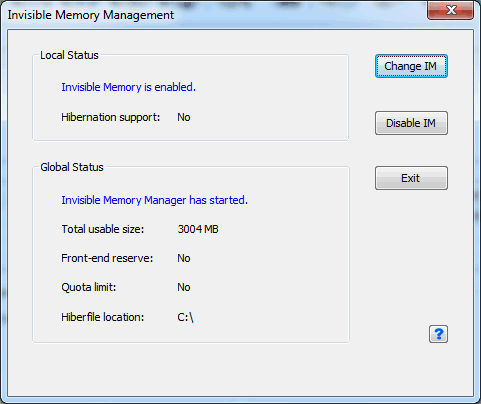This screenshot has height=404, width=481.
Task: Select the C:\ hiberfile location value
Action: (185, 317)
